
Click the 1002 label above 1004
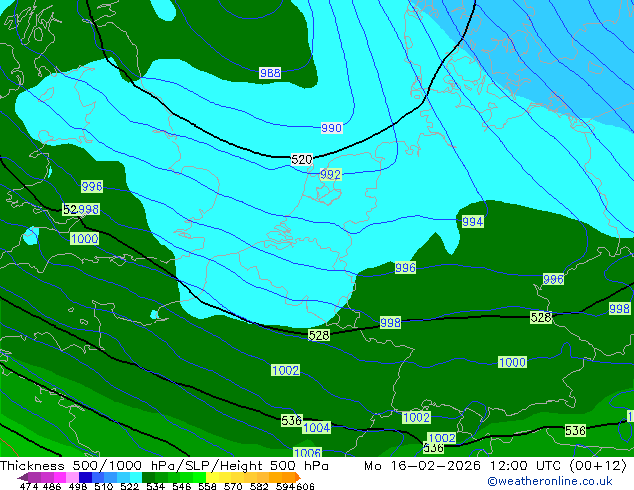(x=285, y=370)
